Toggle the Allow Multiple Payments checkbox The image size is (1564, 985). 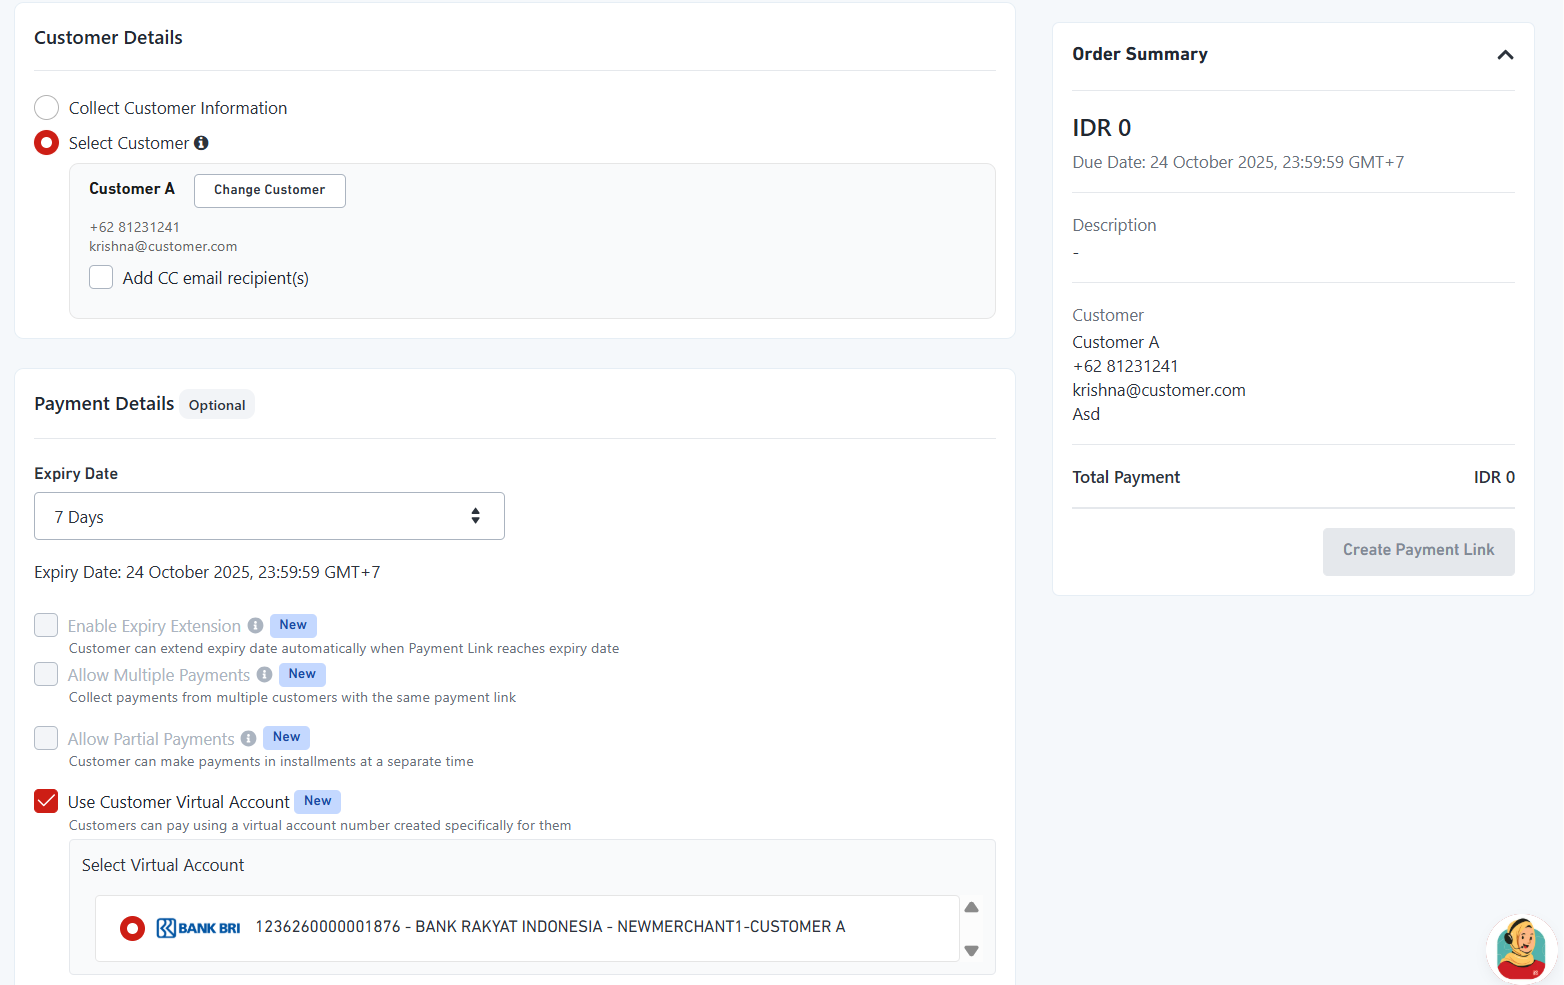click(x=47, y=675)
